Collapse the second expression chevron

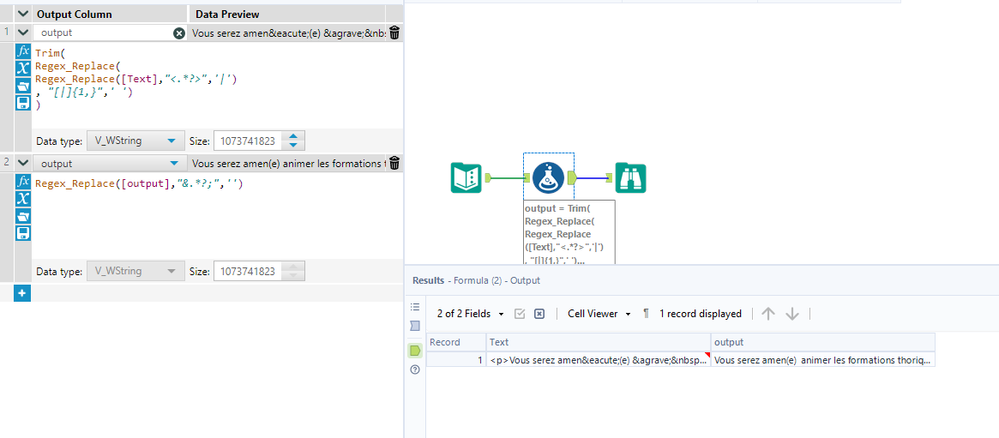click(23, 163)
